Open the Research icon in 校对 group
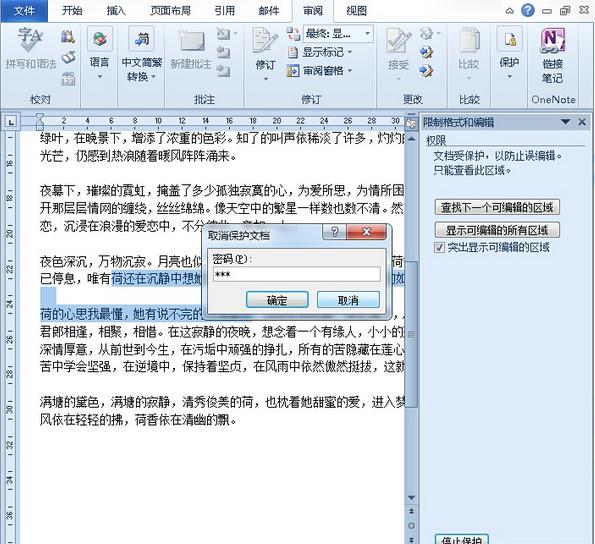 point(68,36)
